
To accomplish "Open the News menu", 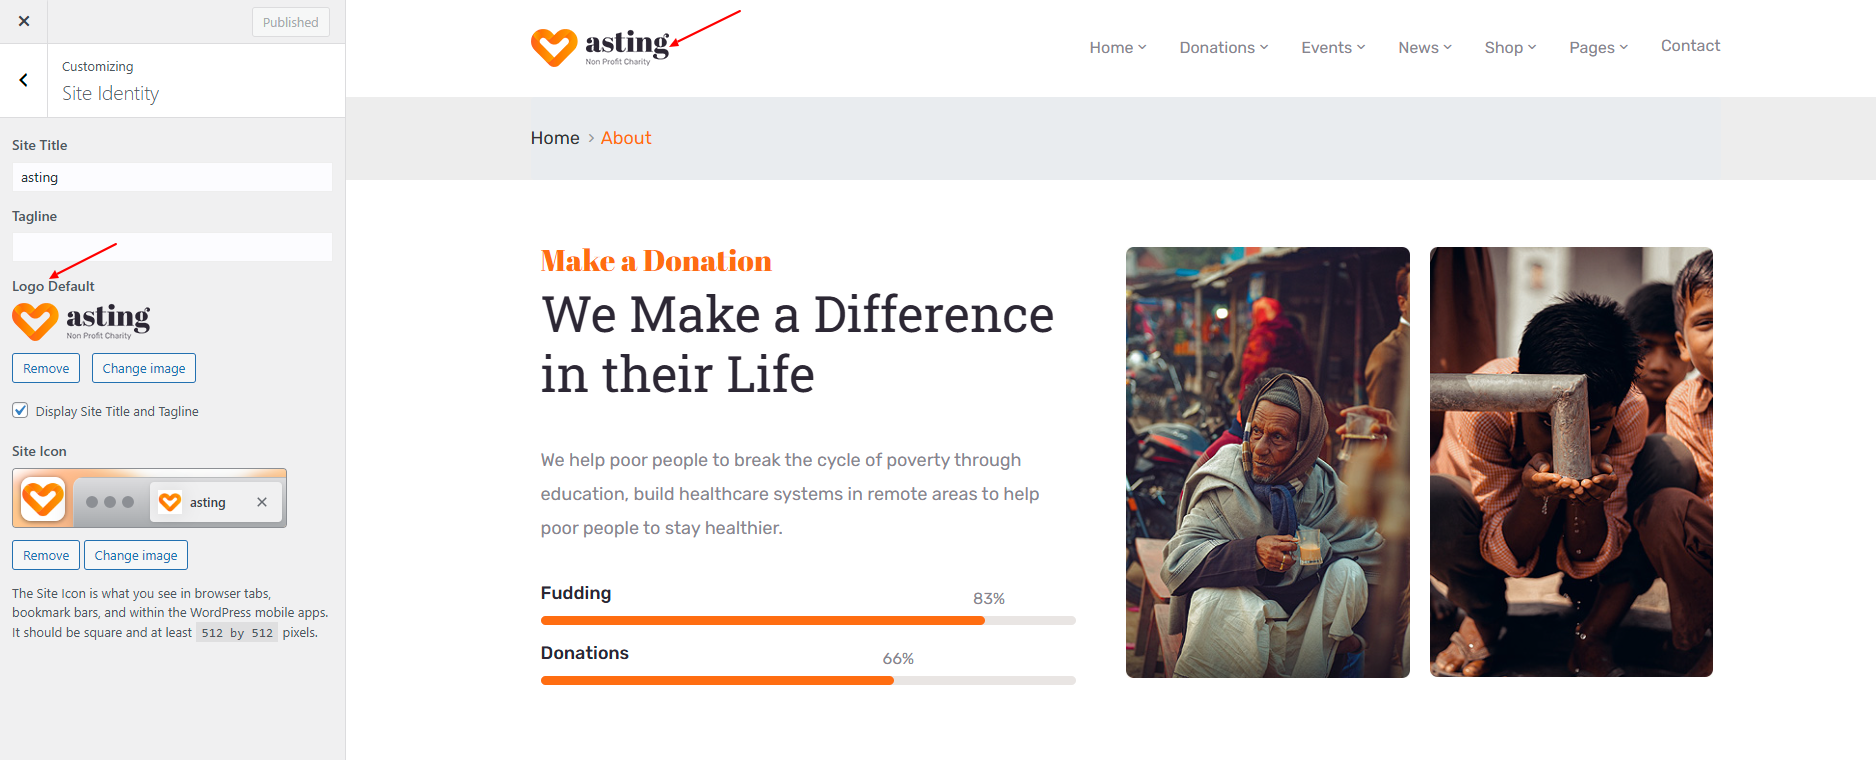I will pos(1424,47).
